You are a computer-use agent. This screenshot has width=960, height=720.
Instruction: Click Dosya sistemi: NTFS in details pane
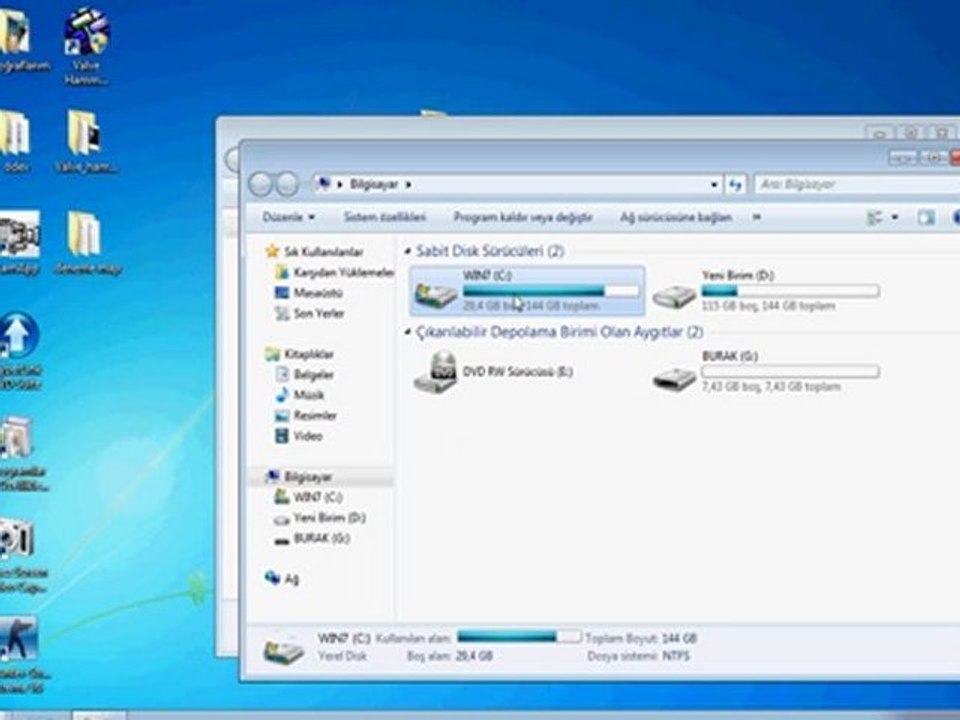639,656
